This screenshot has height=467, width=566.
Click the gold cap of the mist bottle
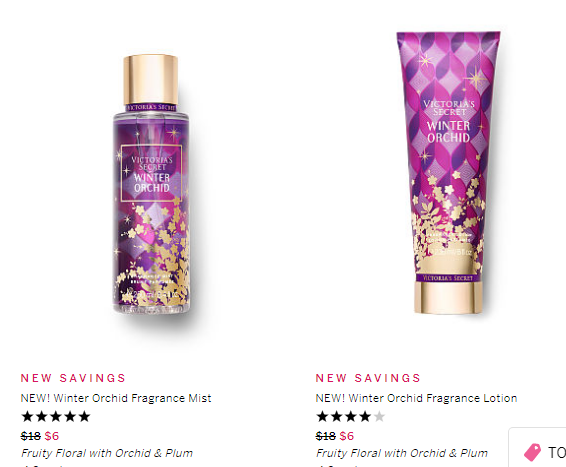point(151,79)
